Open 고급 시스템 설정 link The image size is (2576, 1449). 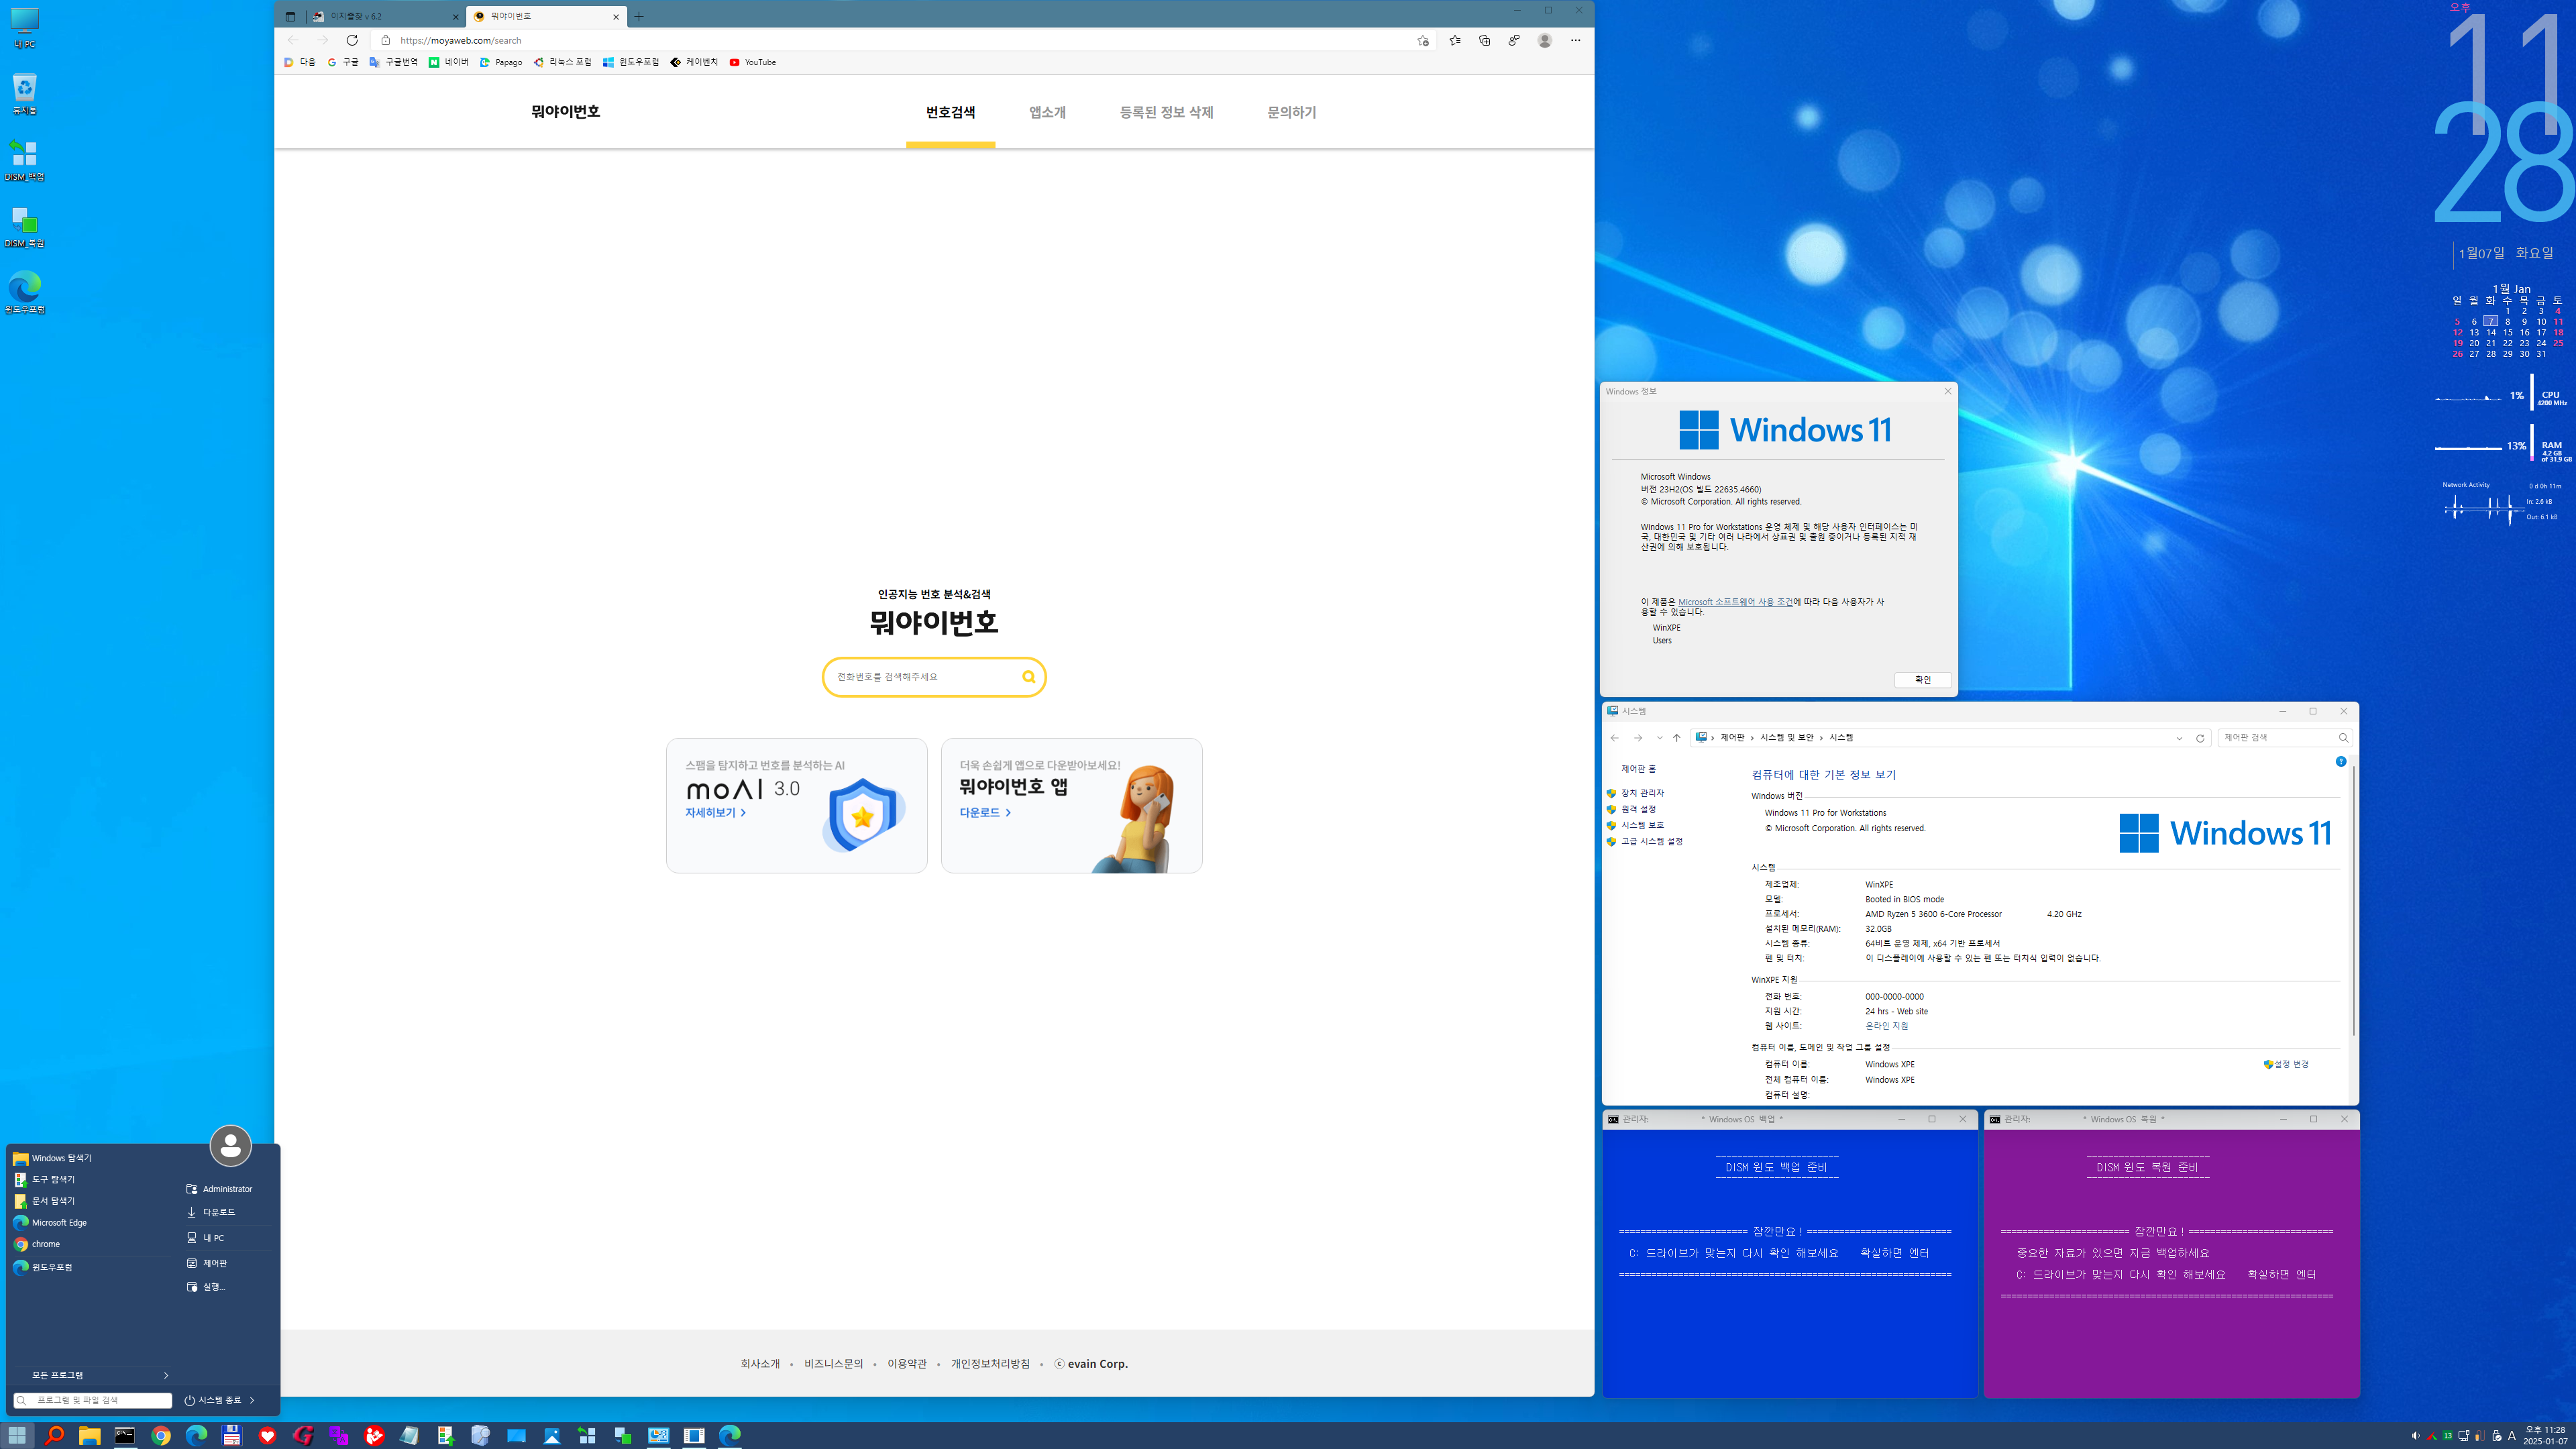pos(1651,842)
